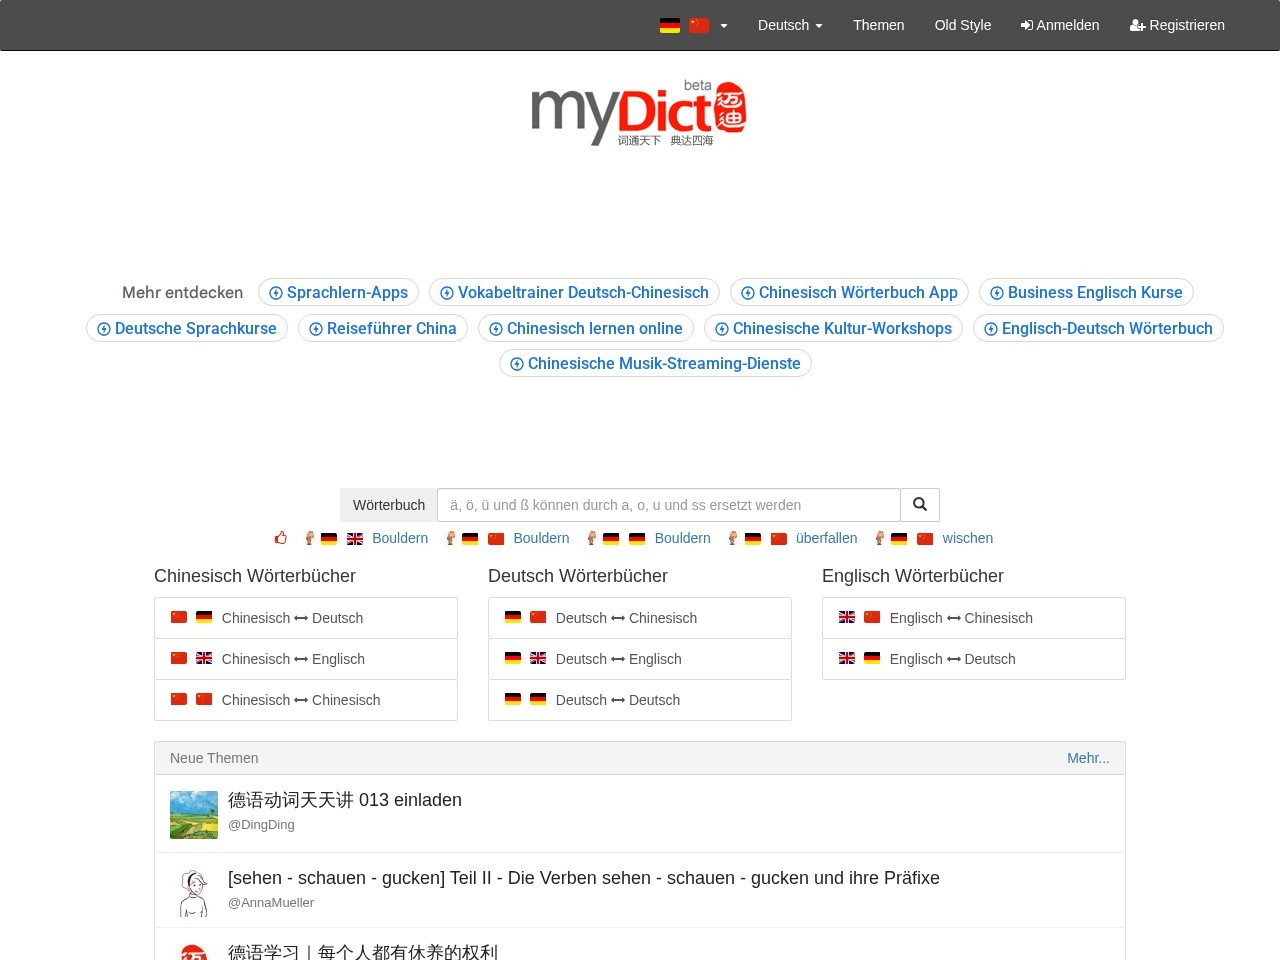Choose the Deutsch ⟷ Englisch dictionary

pos(618,659)
